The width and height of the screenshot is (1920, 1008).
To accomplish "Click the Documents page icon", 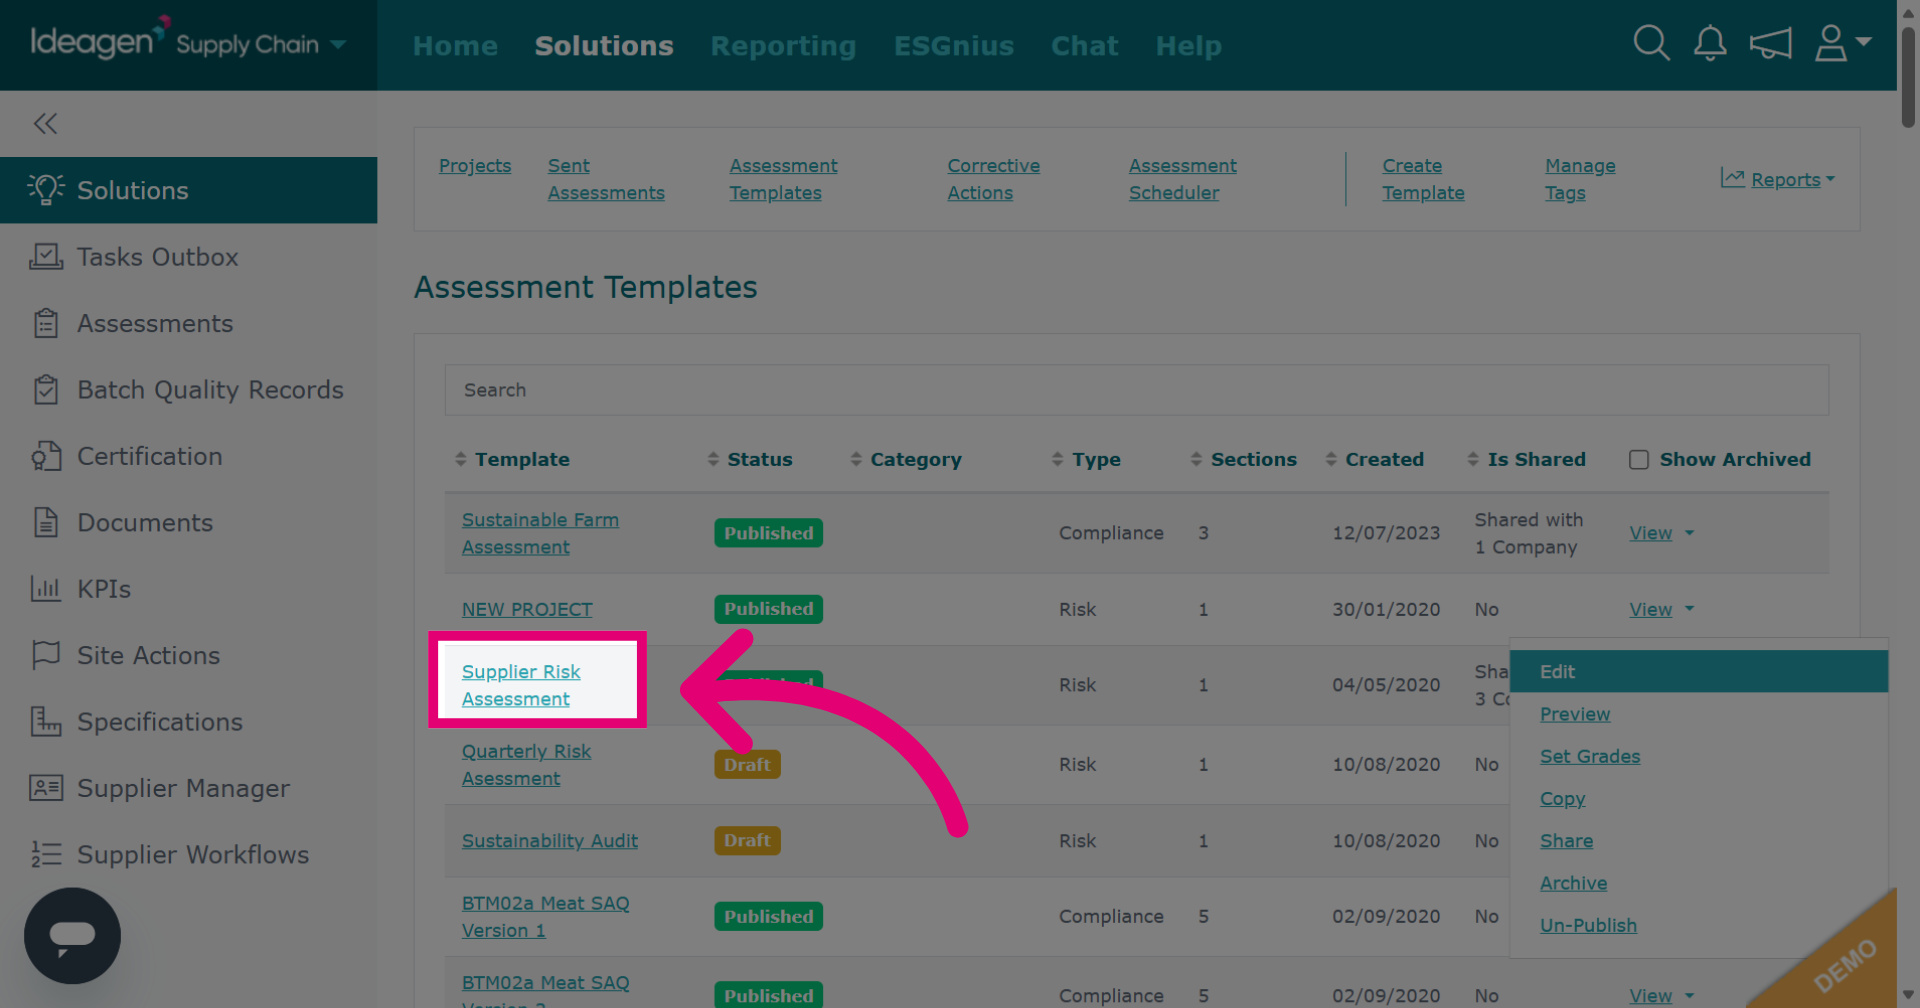I will click(x=46, y=522).
